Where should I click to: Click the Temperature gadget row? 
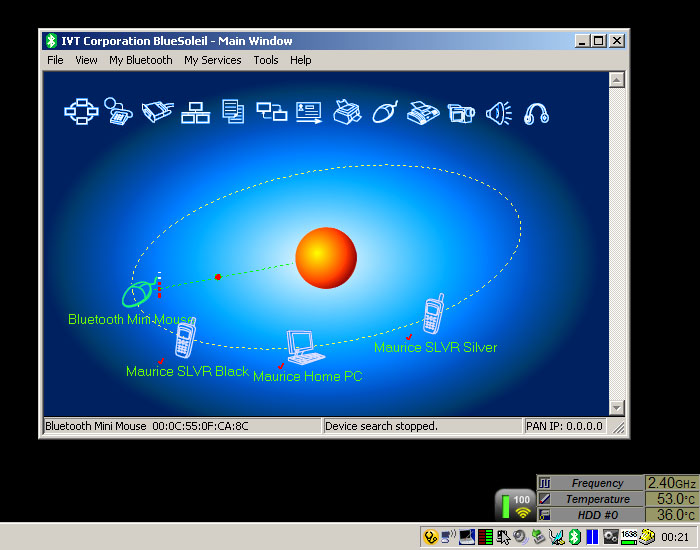pyautogui.click(x=618, y=499)
